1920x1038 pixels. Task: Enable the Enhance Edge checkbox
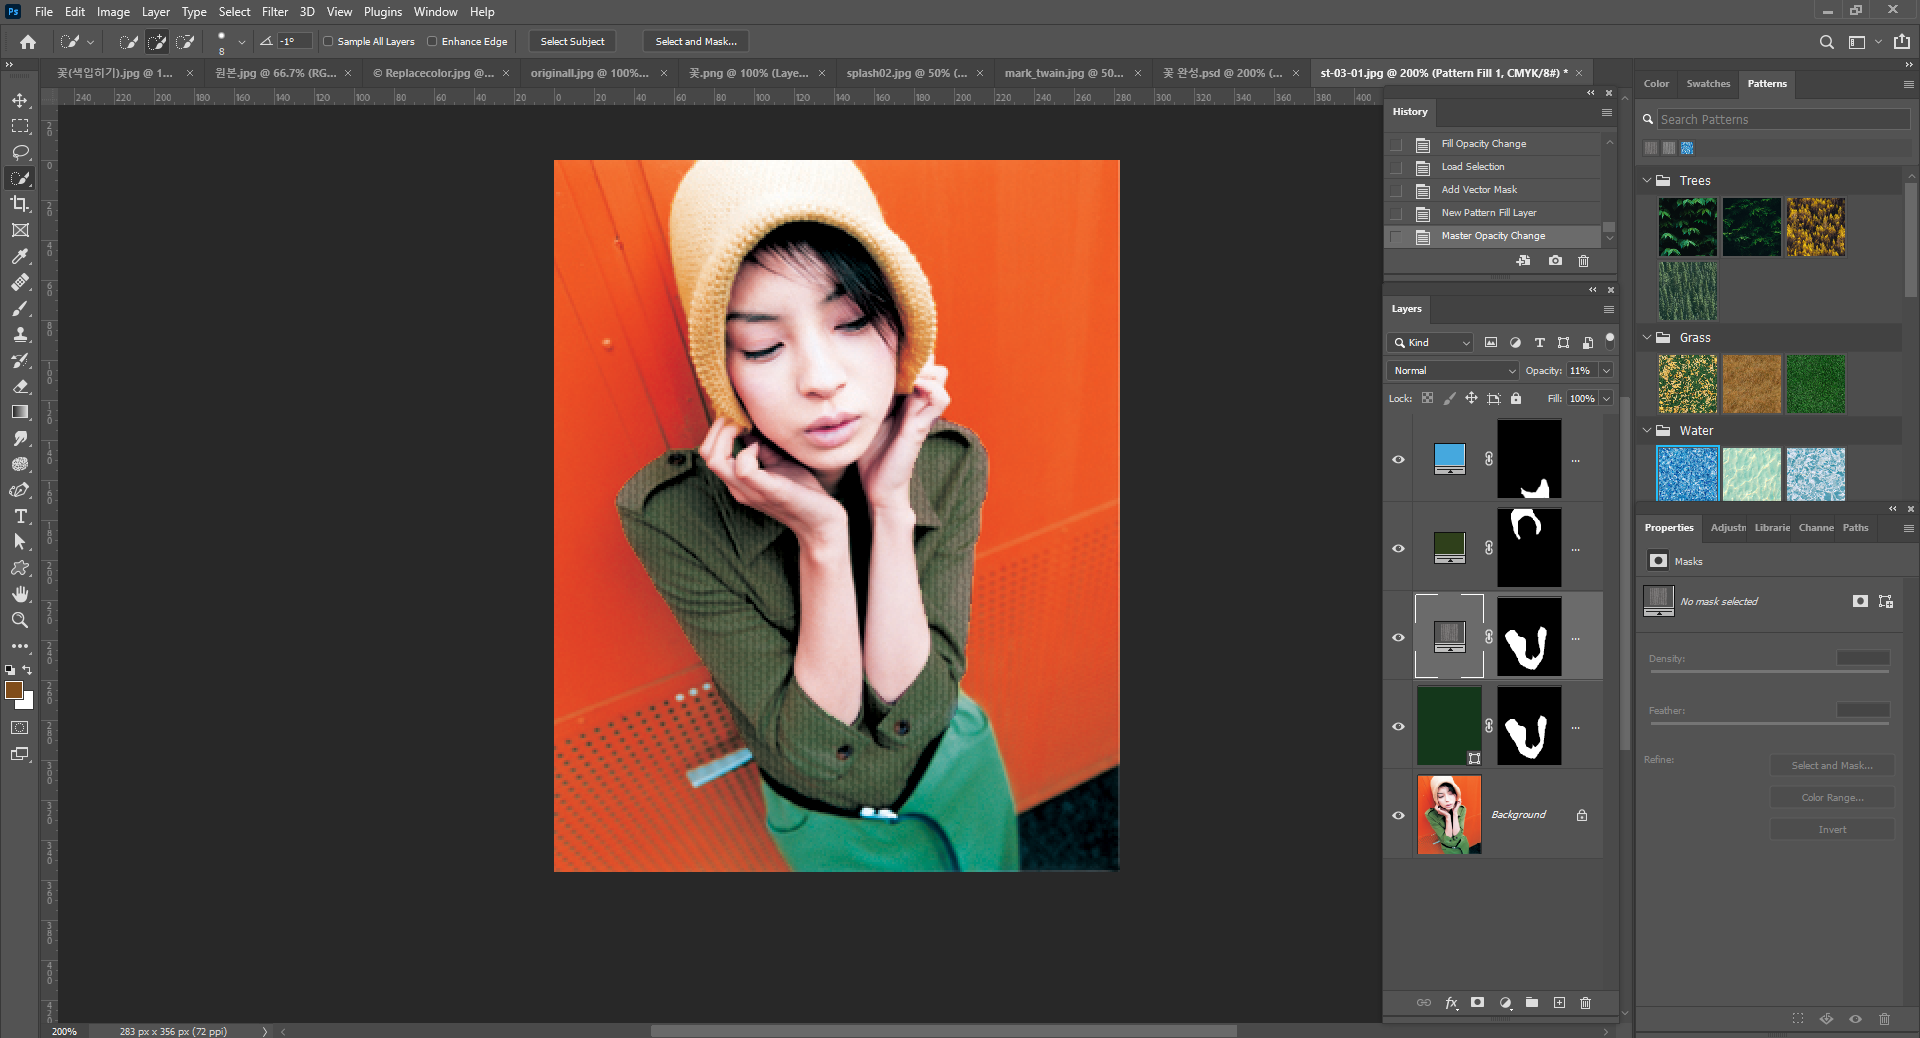(x=432, y=42)
